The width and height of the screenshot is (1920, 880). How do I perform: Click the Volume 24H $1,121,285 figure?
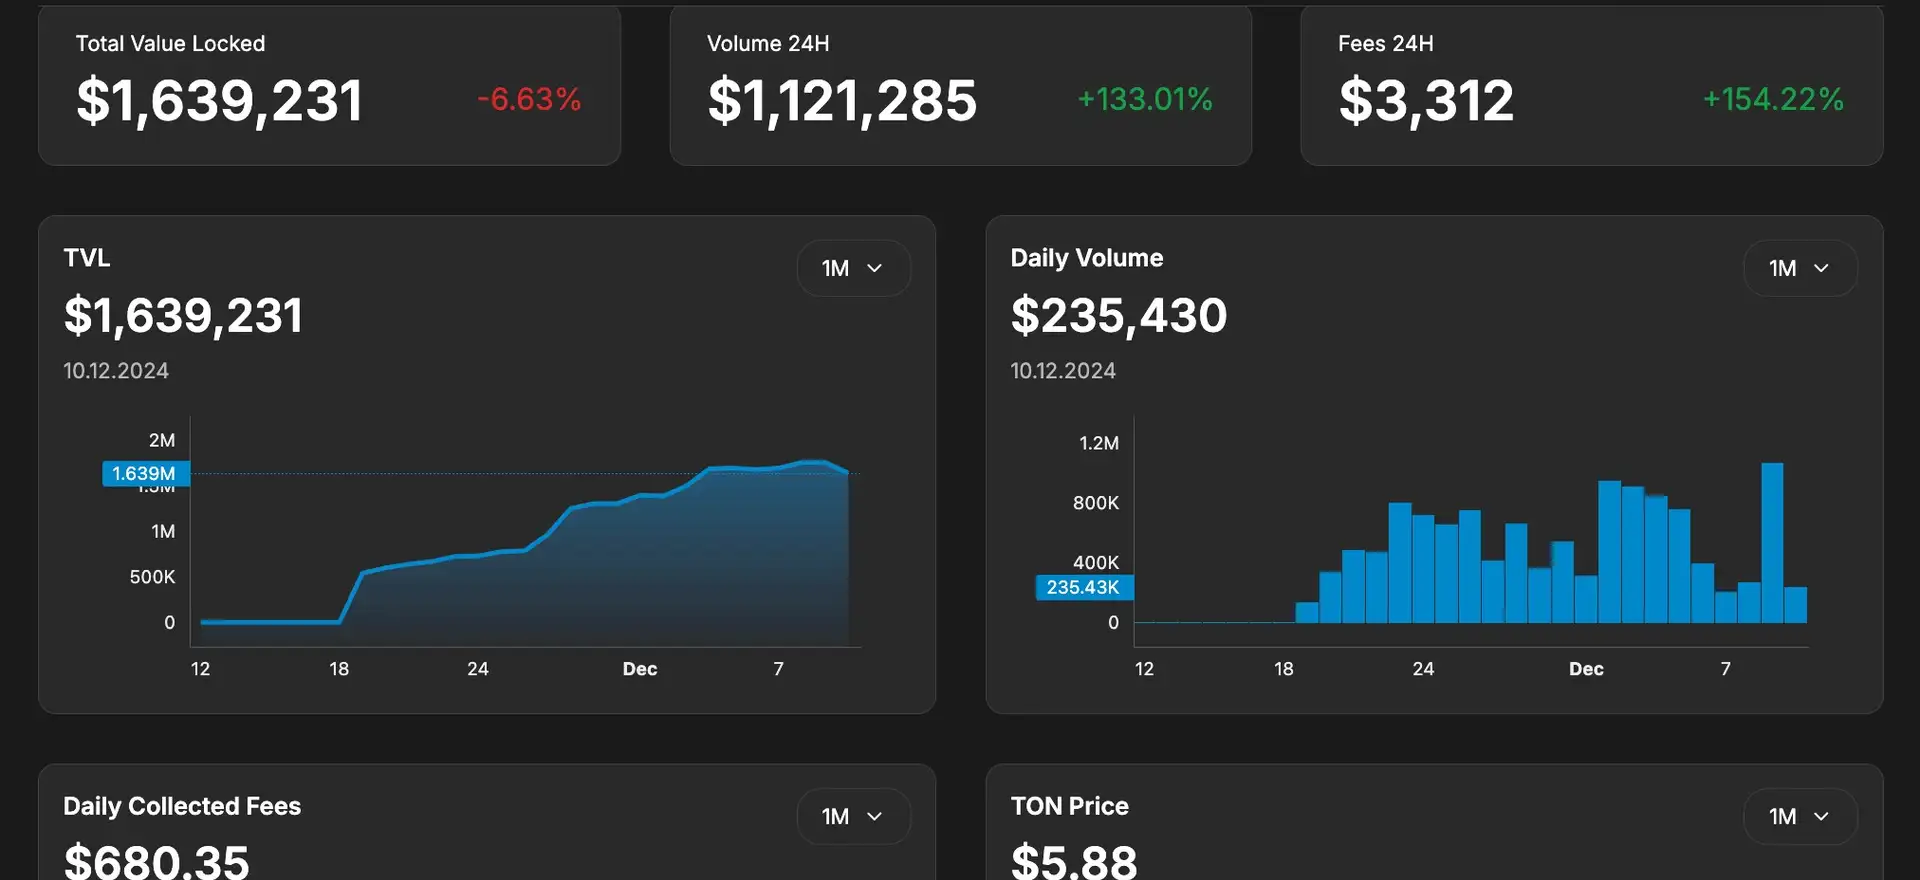[x=842, y=101]
